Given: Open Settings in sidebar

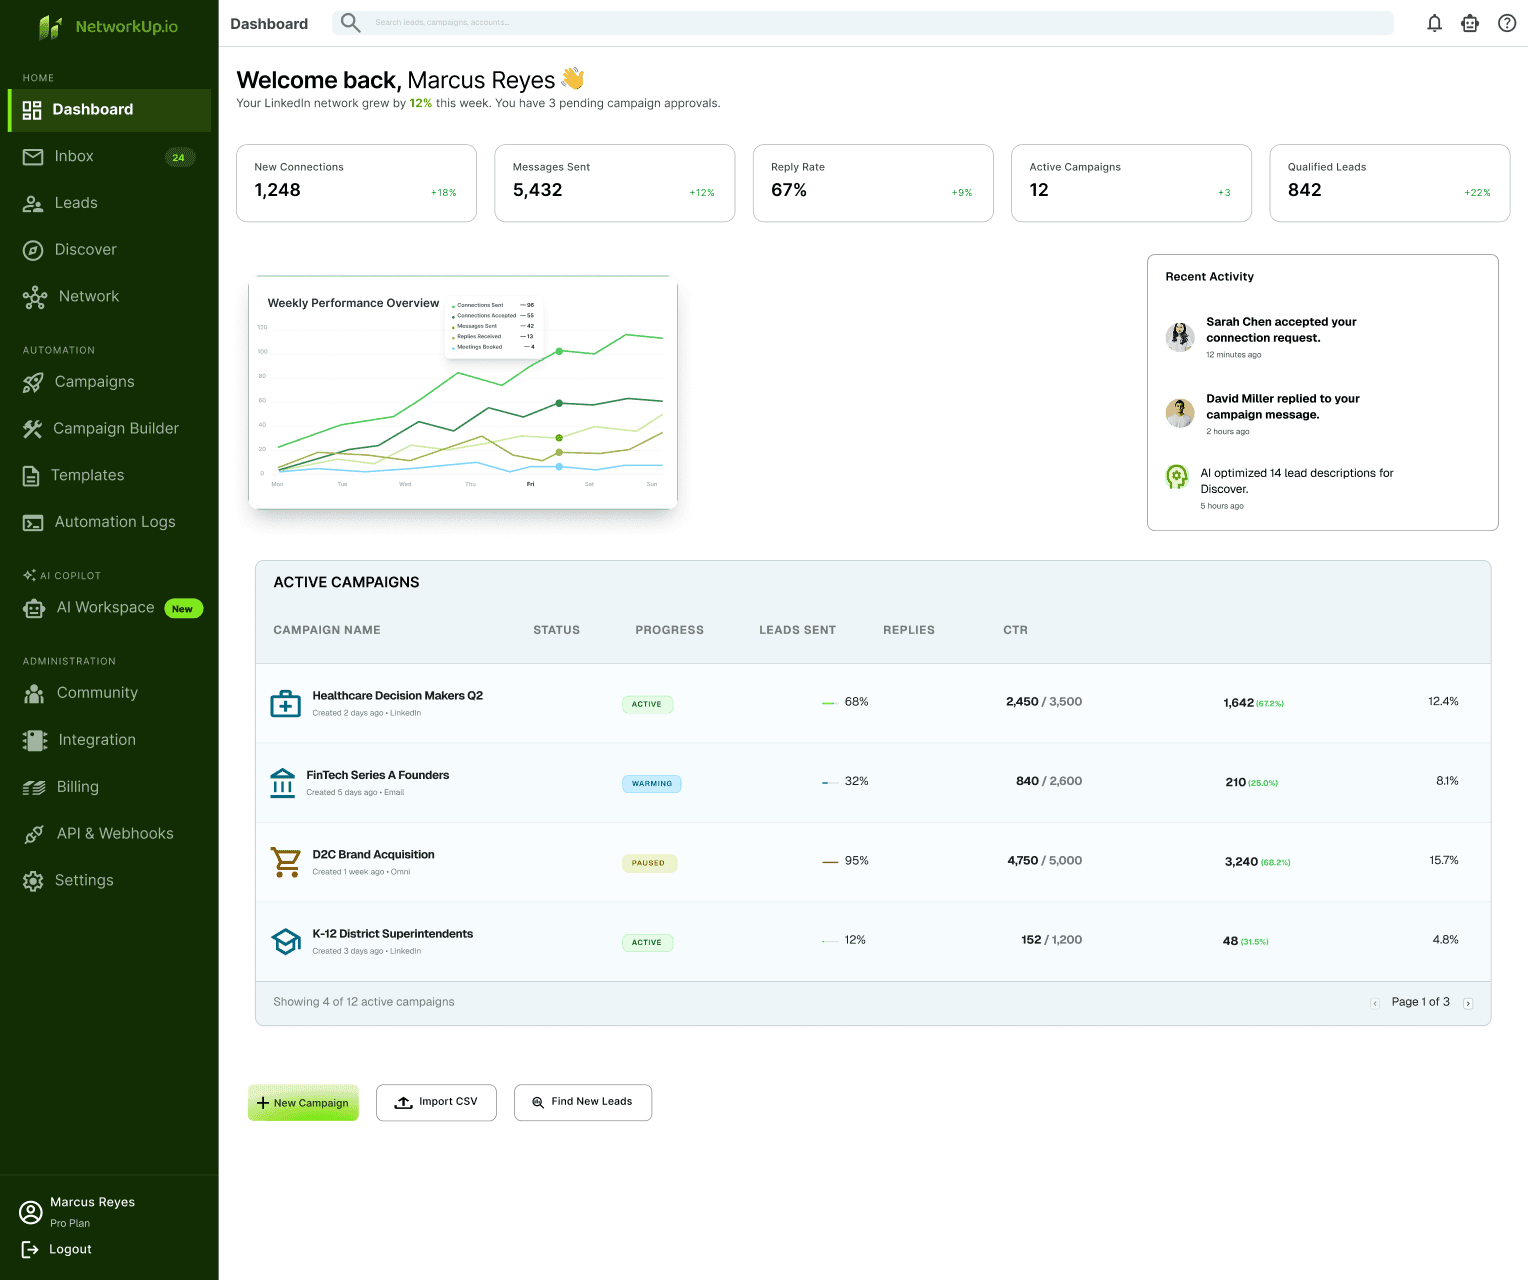Looking at the screenshot, I should [109, 881].
